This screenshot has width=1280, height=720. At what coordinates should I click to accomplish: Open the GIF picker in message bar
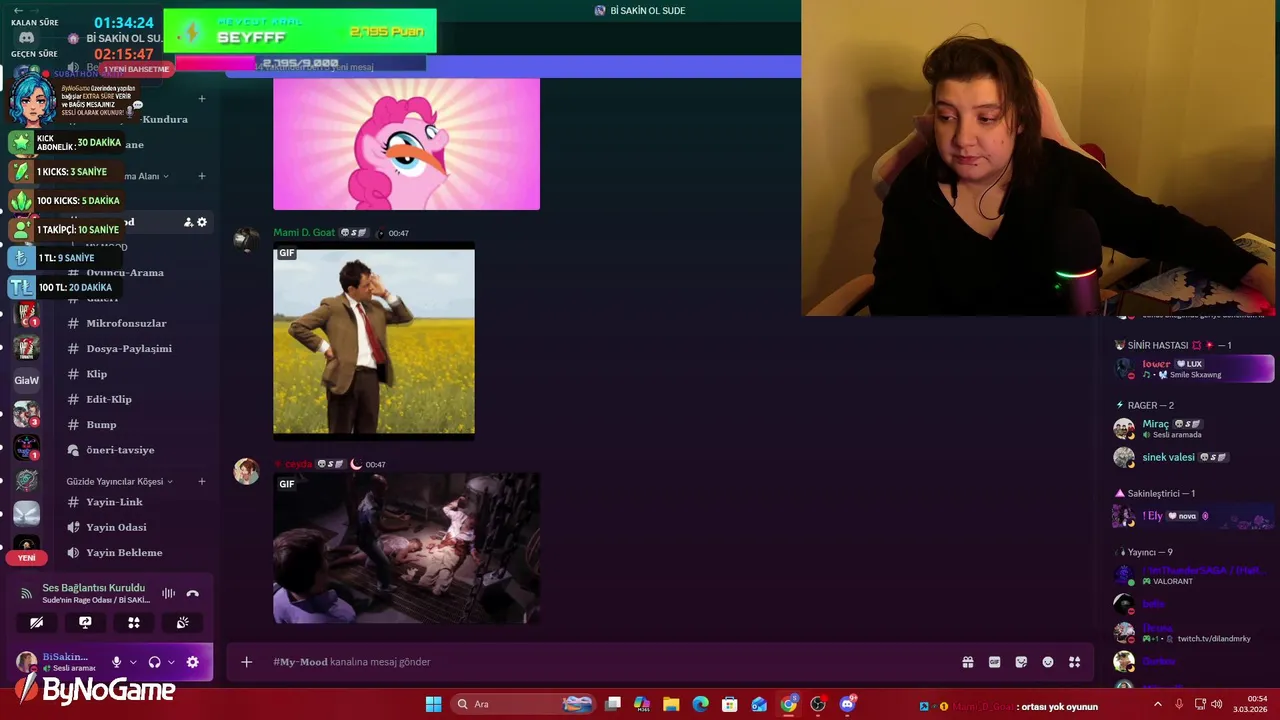point(994,662)
